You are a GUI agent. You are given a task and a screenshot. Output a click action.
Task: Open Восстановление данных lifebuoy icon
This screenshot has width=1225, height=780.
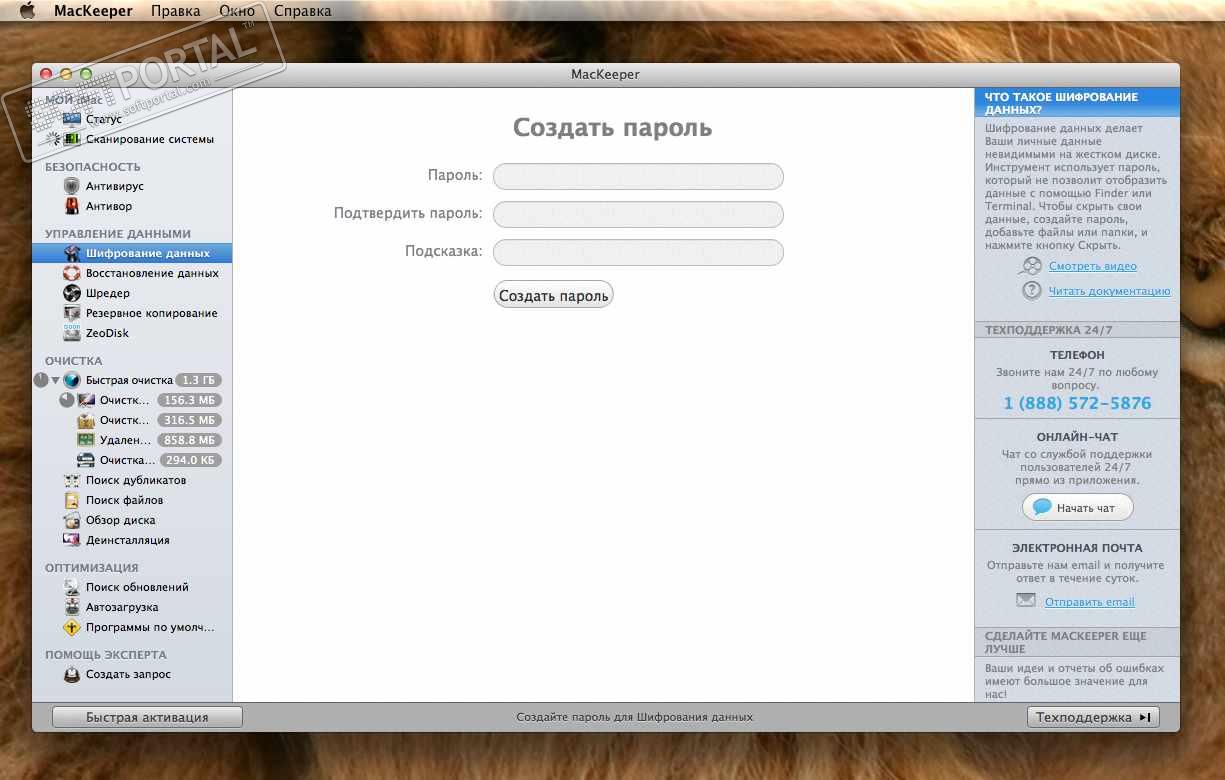pos(72,273)
